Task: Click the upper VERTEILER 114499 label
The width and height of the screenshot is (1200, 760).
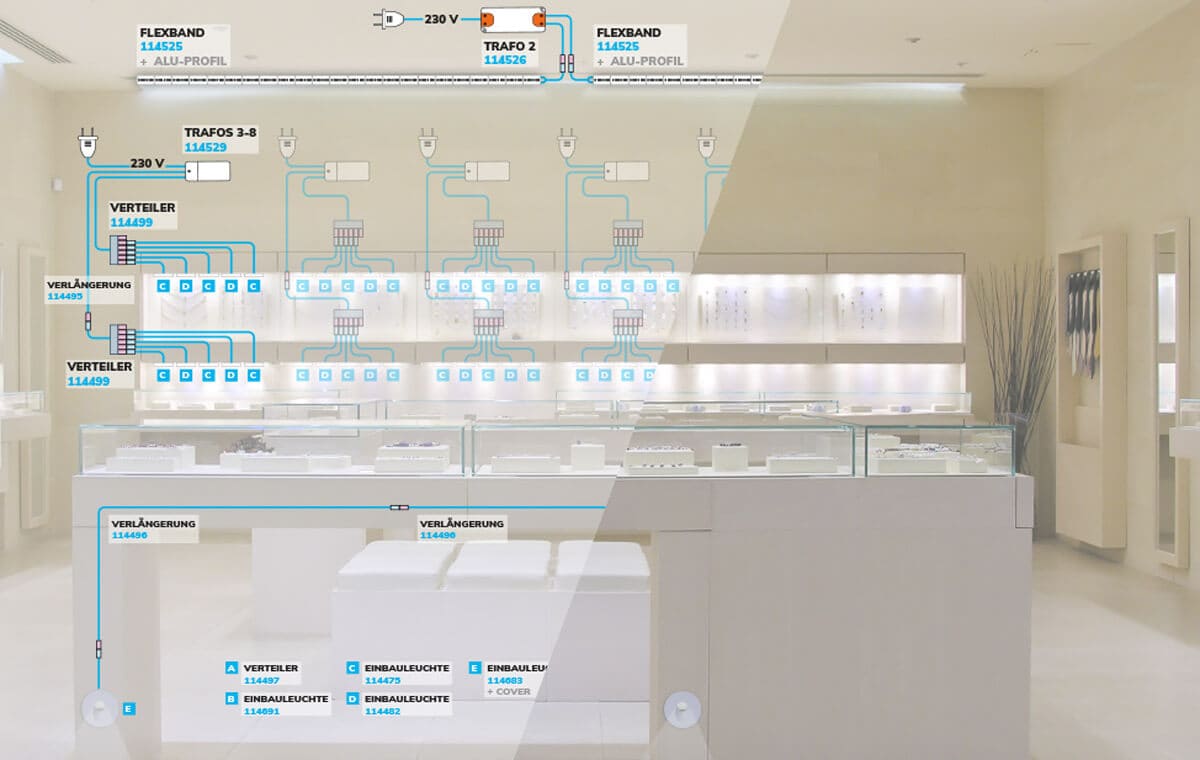Action: coord(142,215)
